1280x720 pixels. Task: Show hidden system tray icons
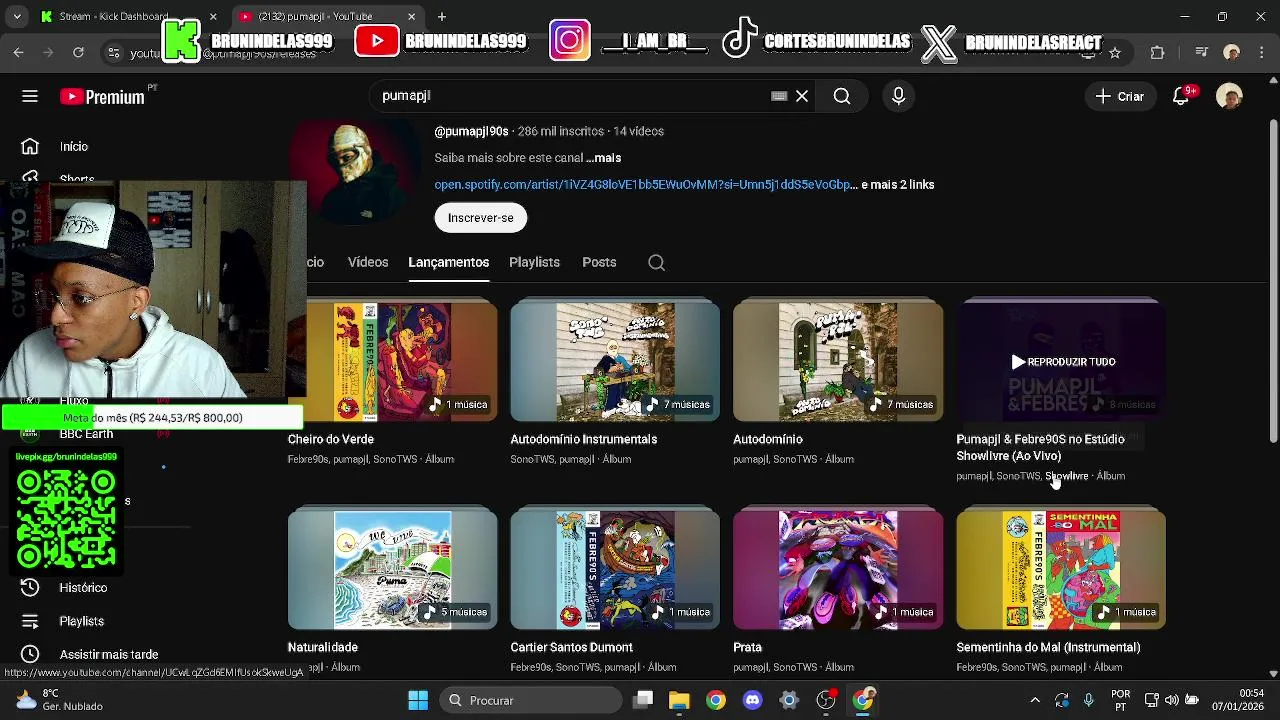[1035, 700]
